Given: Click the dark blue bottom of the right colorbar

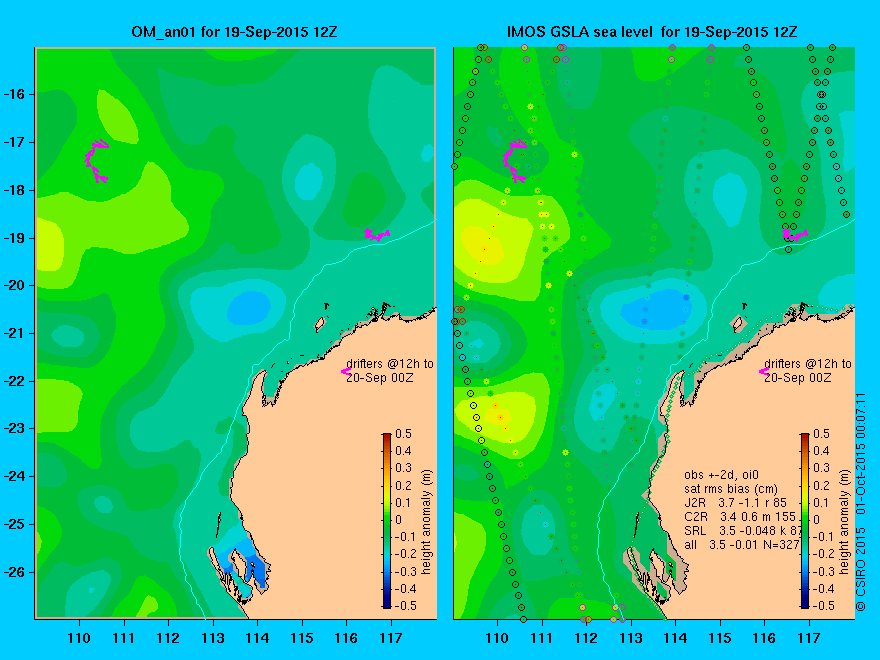Looking at the screenshot, I should click(805, 603).
